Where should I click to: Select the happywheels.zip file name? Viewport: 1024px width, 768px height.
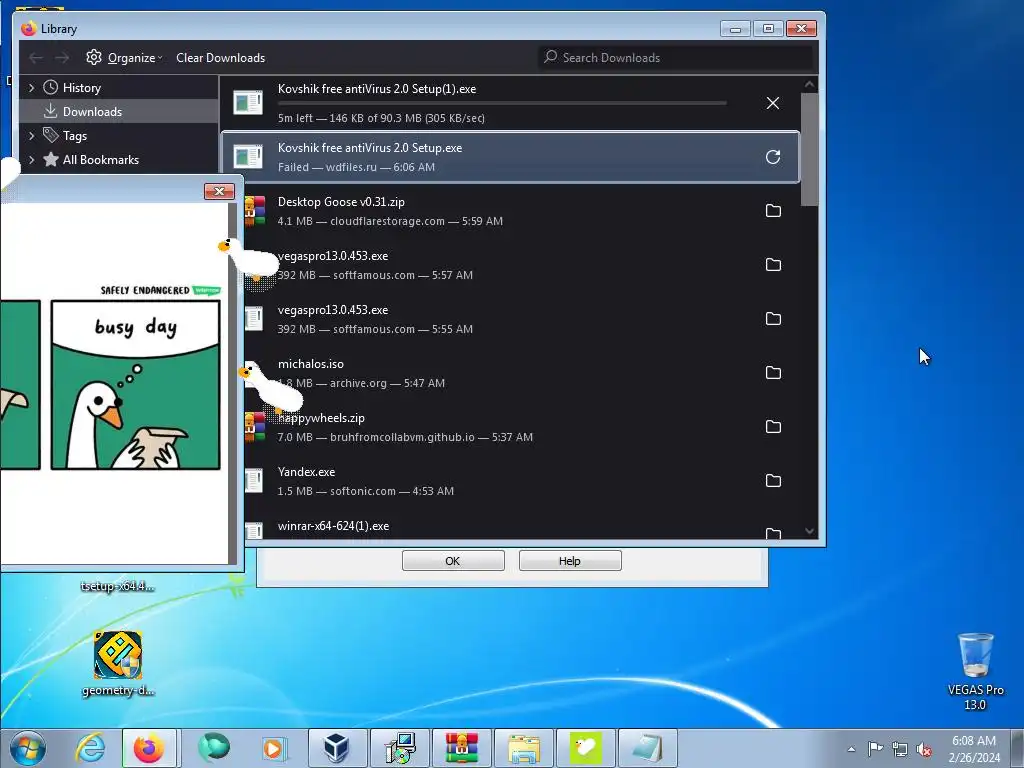coord(321,418)
